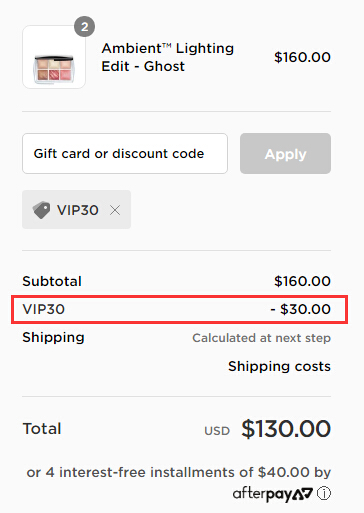This screenshot has width=364, height=513.
Task: Click the USD currency label
Action: [x=217, y=431]
